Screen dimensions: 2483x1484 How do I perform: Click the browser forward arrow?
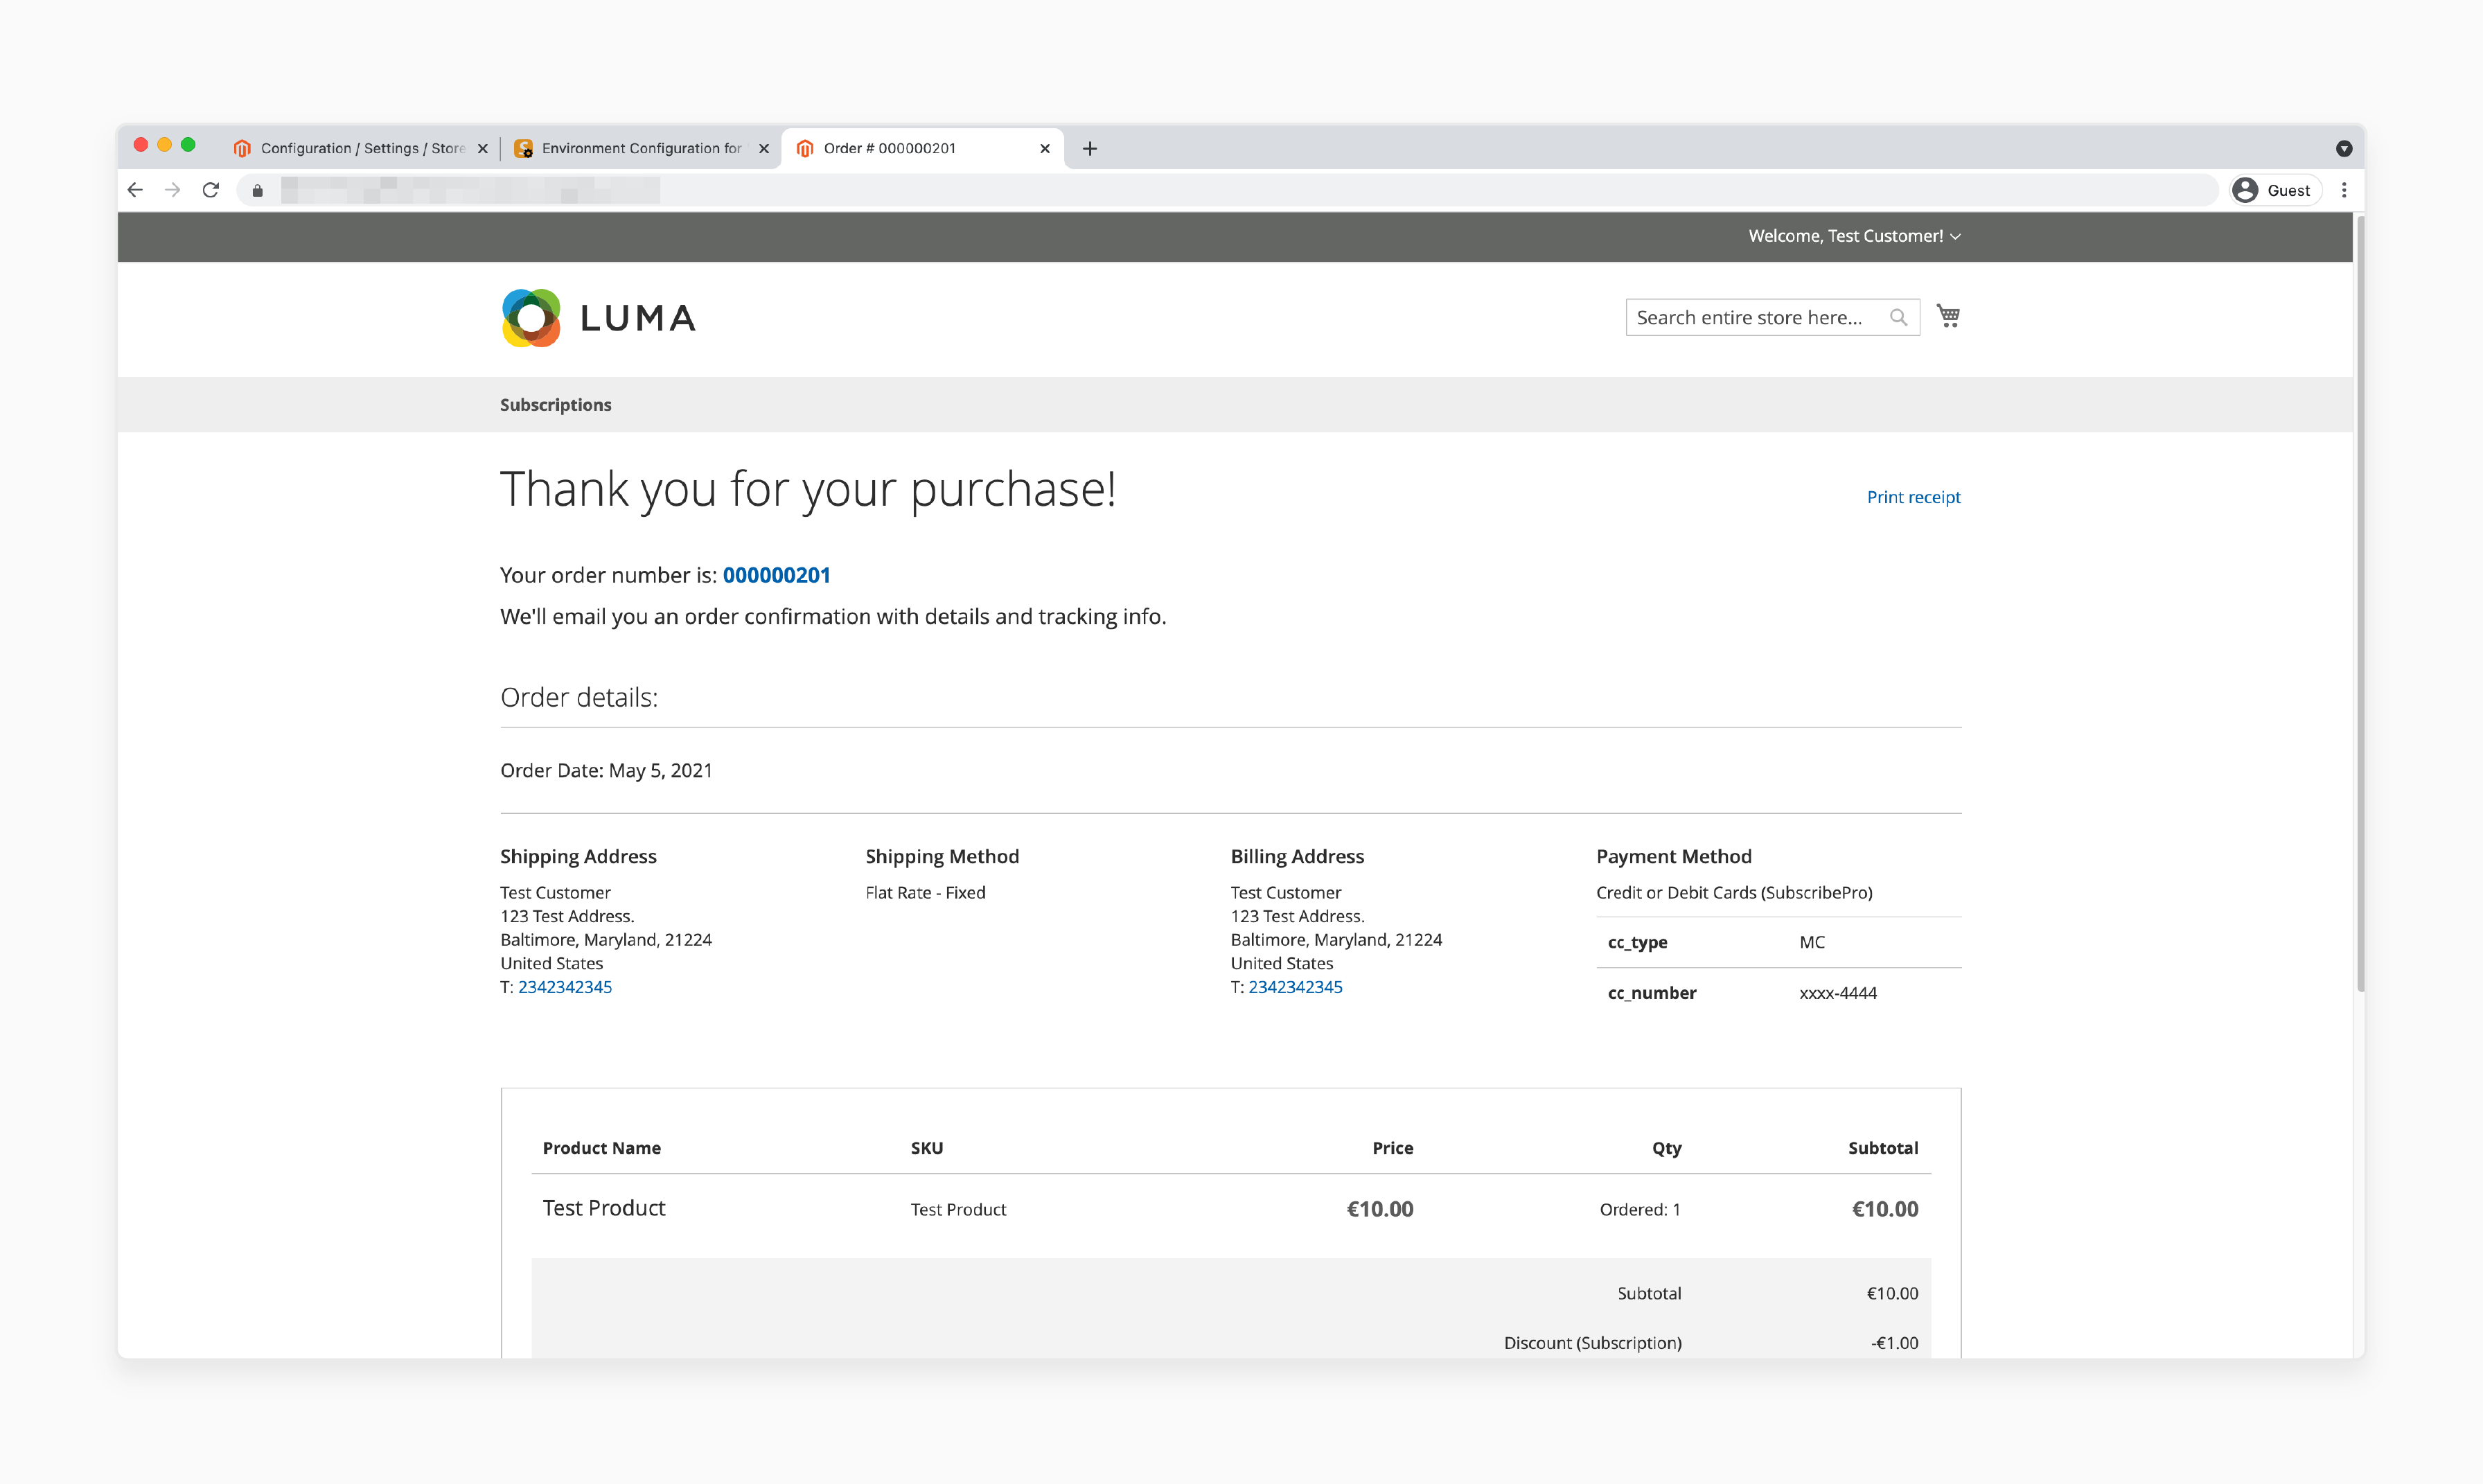click(173, 190)
